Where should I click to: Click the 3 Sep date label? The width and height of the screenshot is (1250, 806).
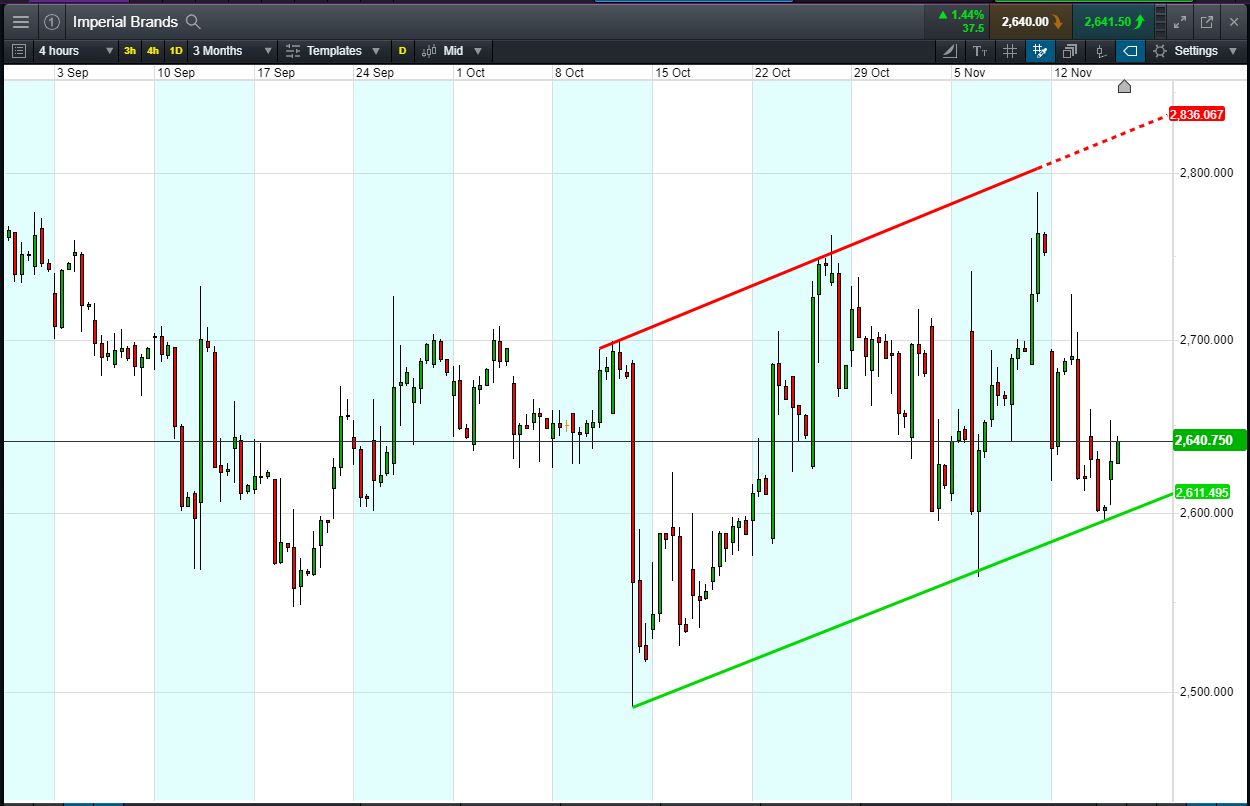[73, 72]
